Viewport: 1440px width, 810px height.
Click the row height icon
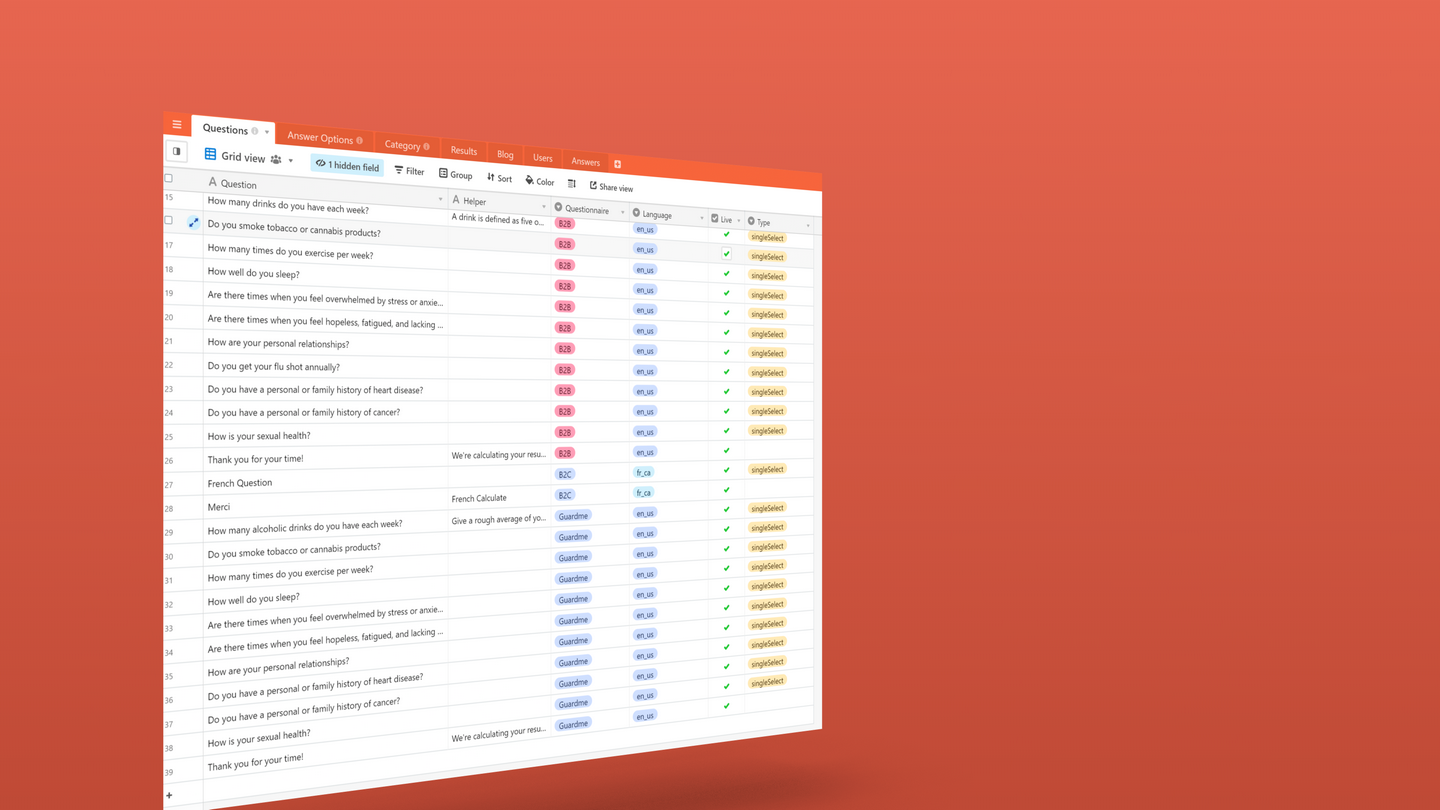click(572, 184)
